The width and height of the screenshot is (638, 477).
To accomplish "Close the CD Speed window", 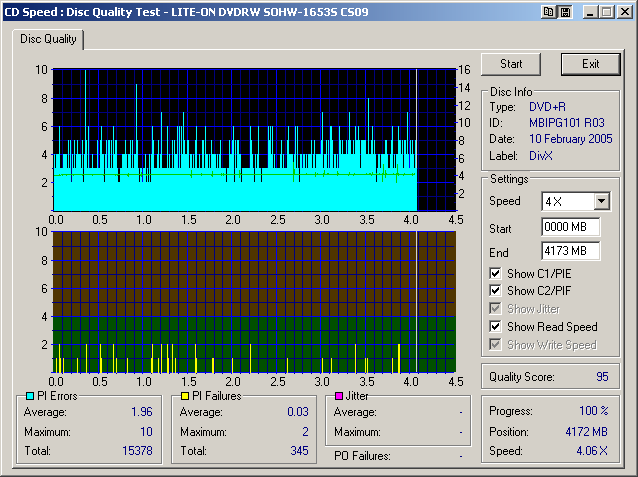I will [624, 12].
